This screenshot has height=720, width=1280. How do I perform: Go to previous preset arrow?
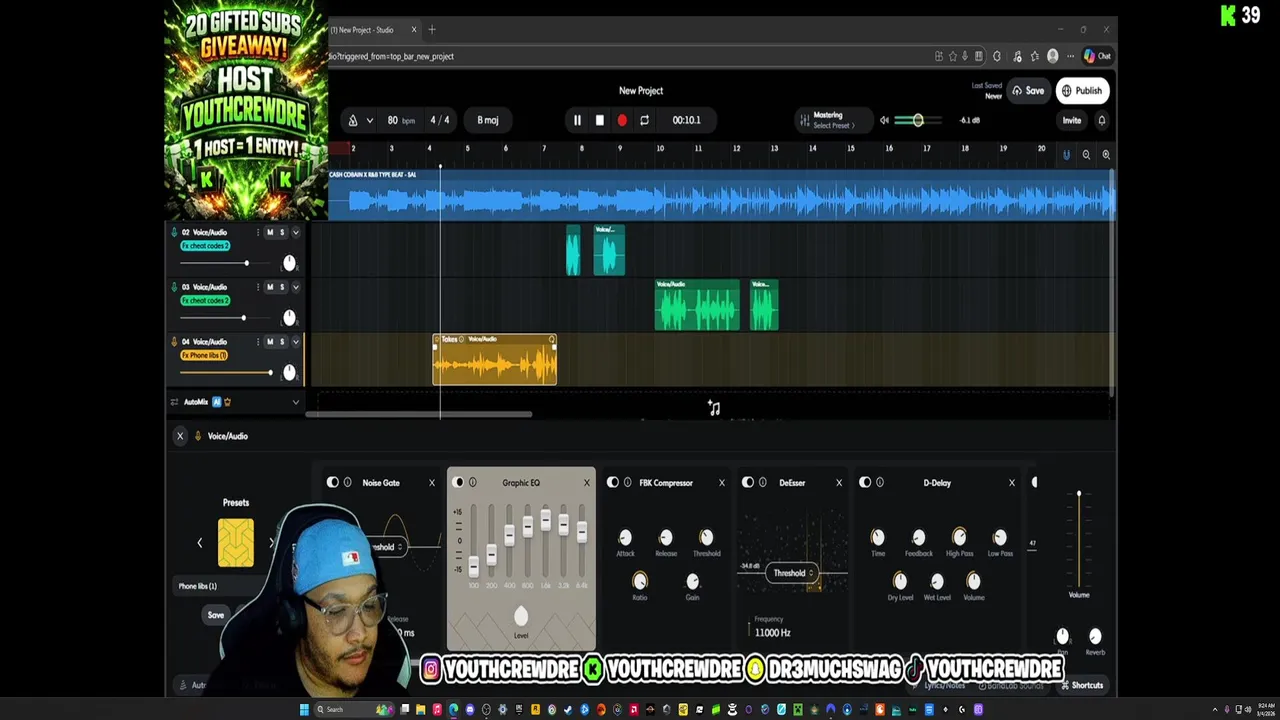click(x=199, y=543)
